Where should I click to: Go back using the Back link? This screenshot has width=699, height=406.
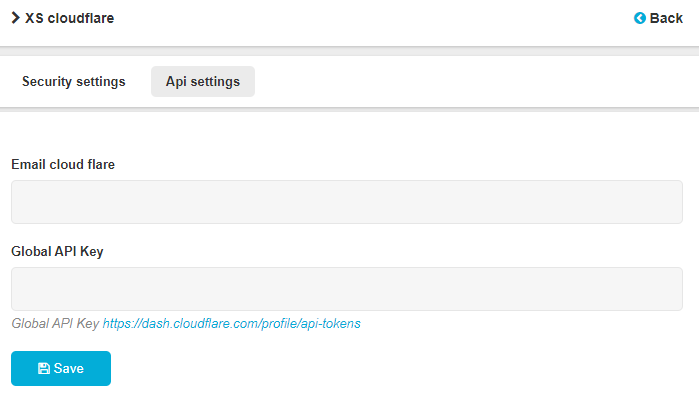pyautogui.click(x=658, y=18)
